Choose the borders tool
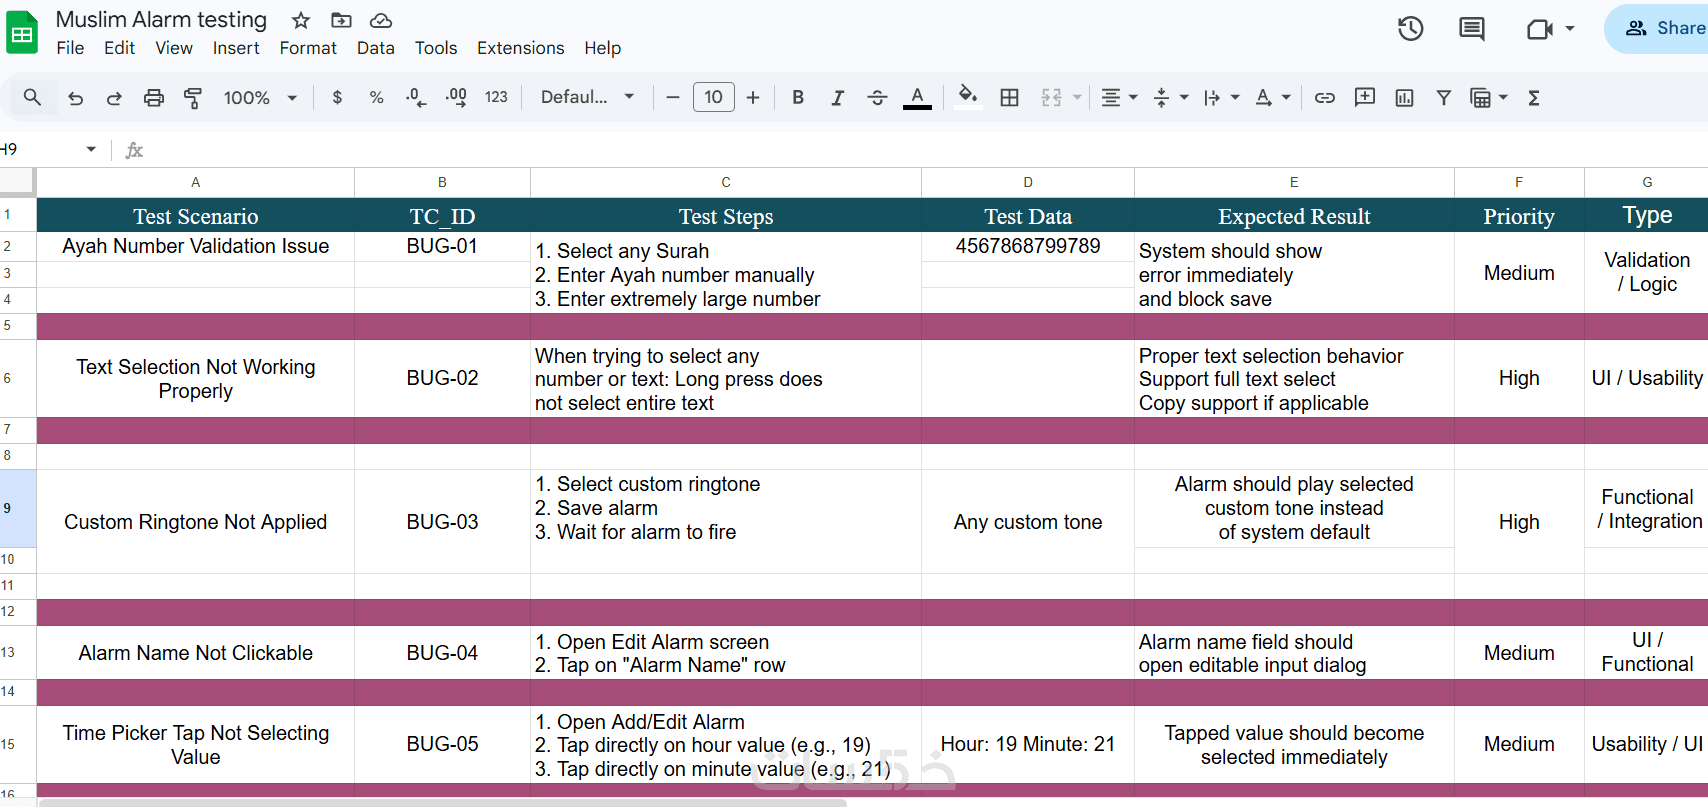Image resolution: width=1708 pixels, height=807 pixels. 1010,97
